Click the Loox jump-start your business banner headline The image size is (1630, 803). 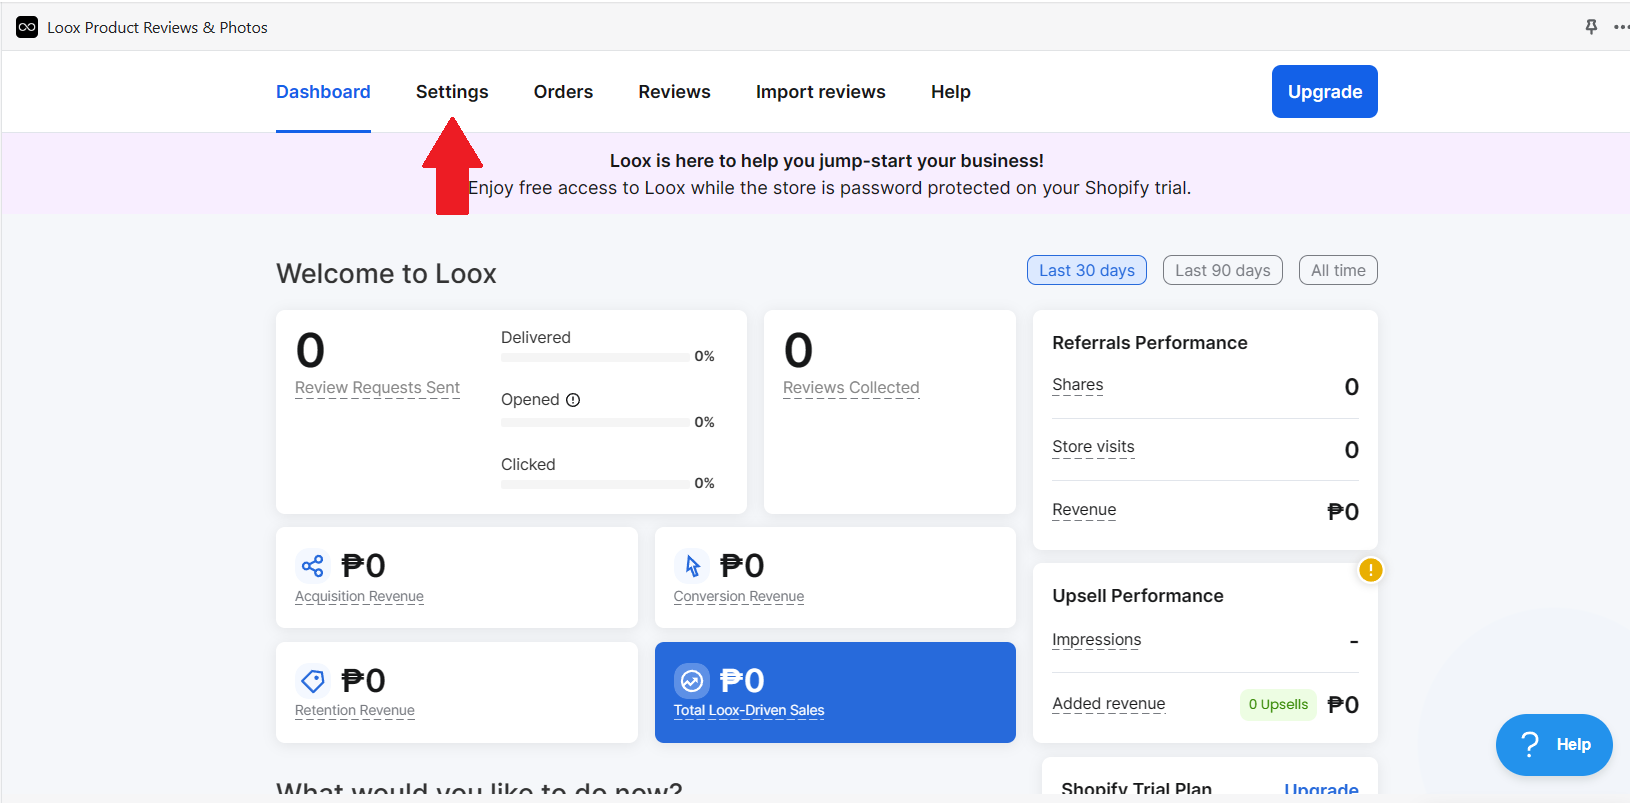(827, 161)
